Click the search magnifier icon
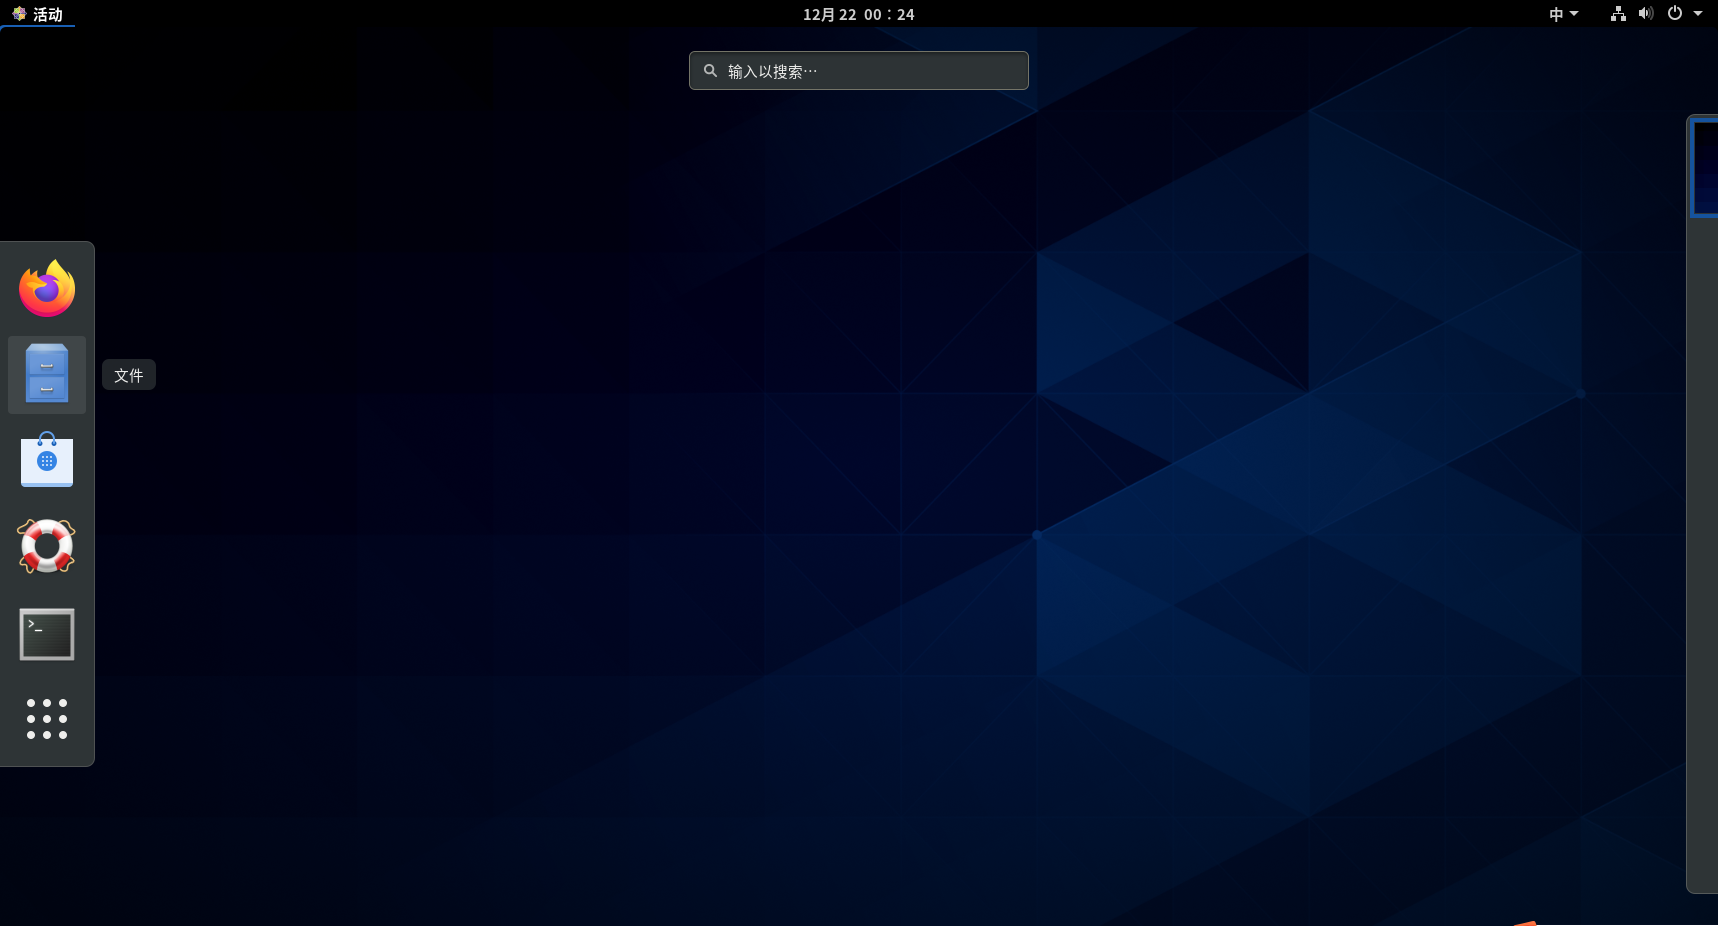The width and height of the screenshot is (1718, 926). [710, 70]
